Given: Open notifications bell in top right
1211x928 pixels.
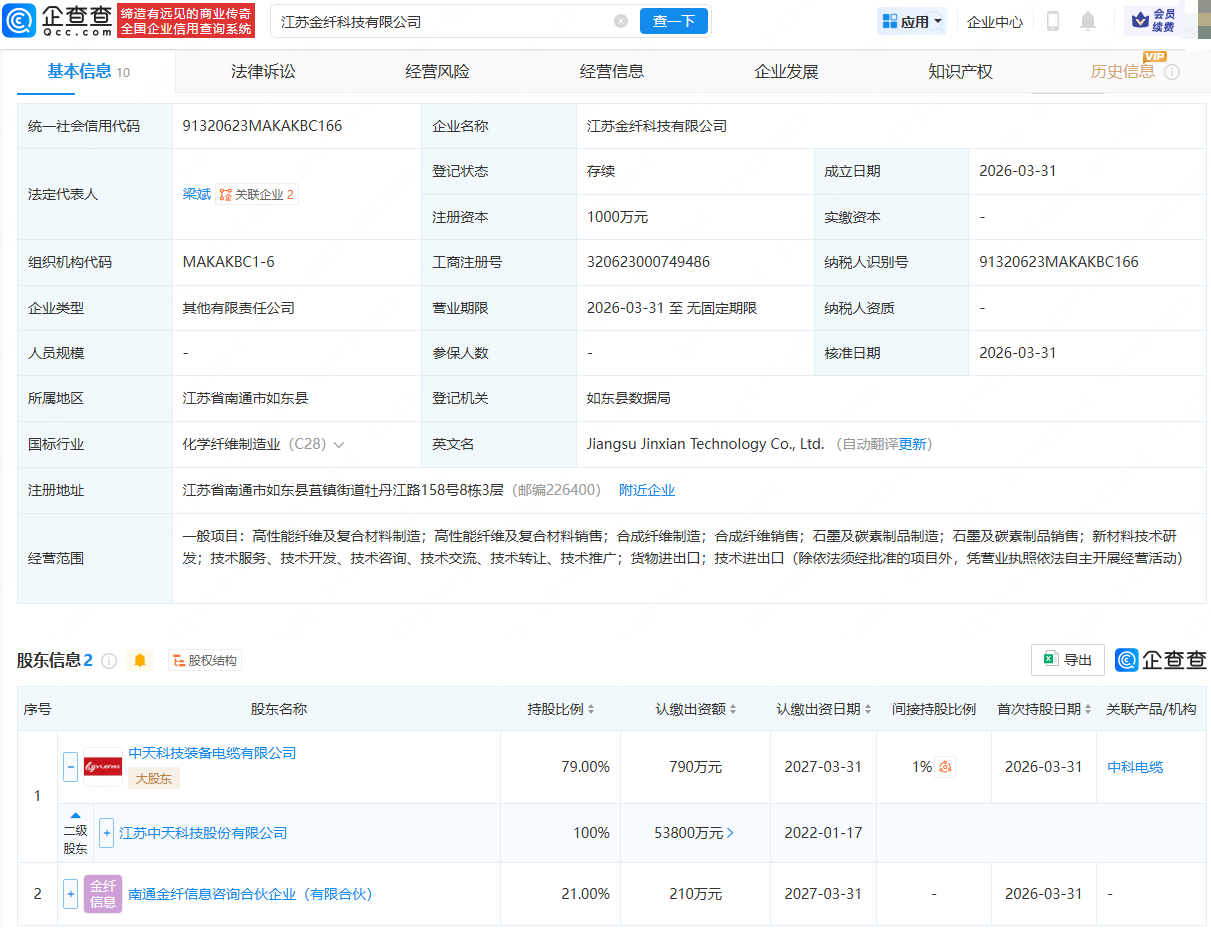Looking at the screenshot, I should click(x=1087, y=20).
